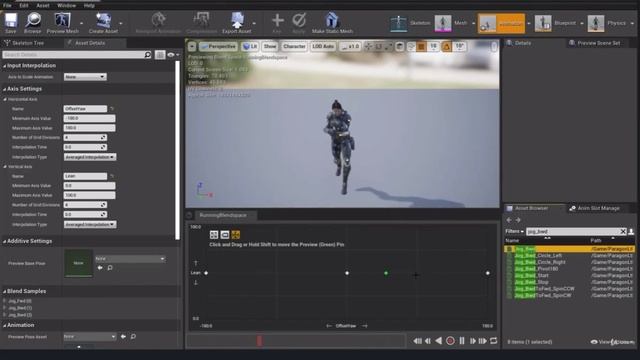Collapse the Input Interpolation section

pos(4,66)
